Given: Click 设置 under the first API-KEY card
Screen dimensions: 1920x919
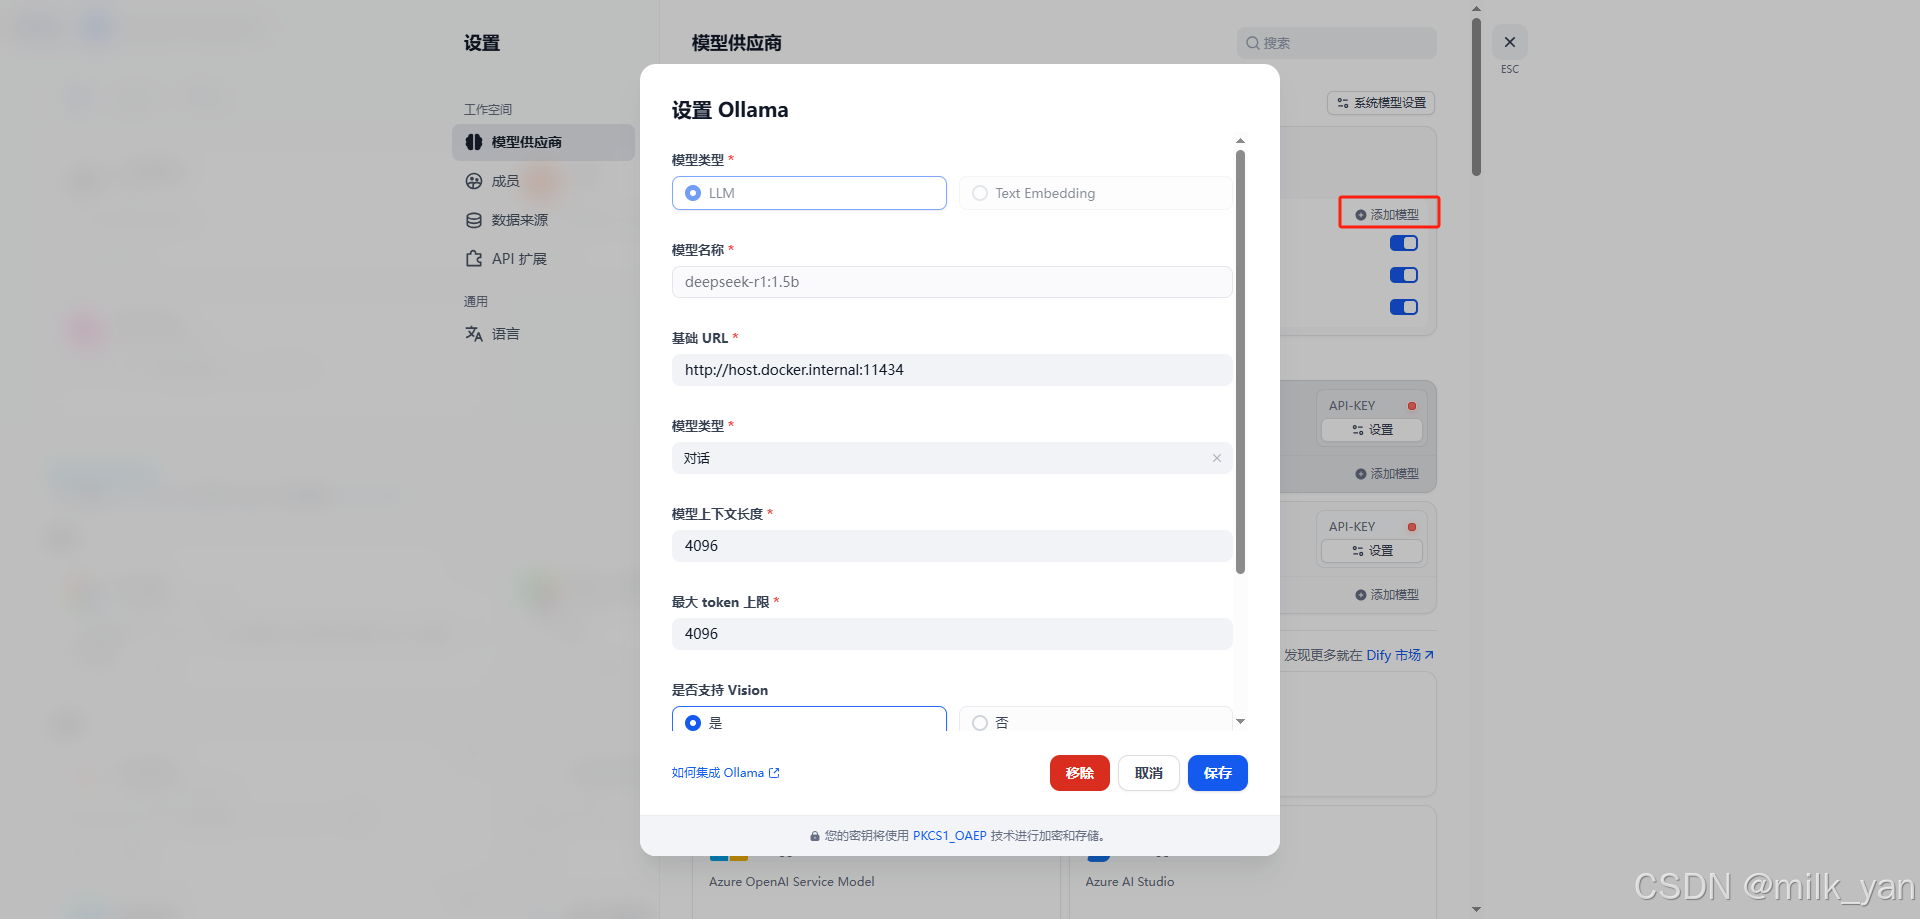Looking at the screenshot, I should click(1372, 430).
